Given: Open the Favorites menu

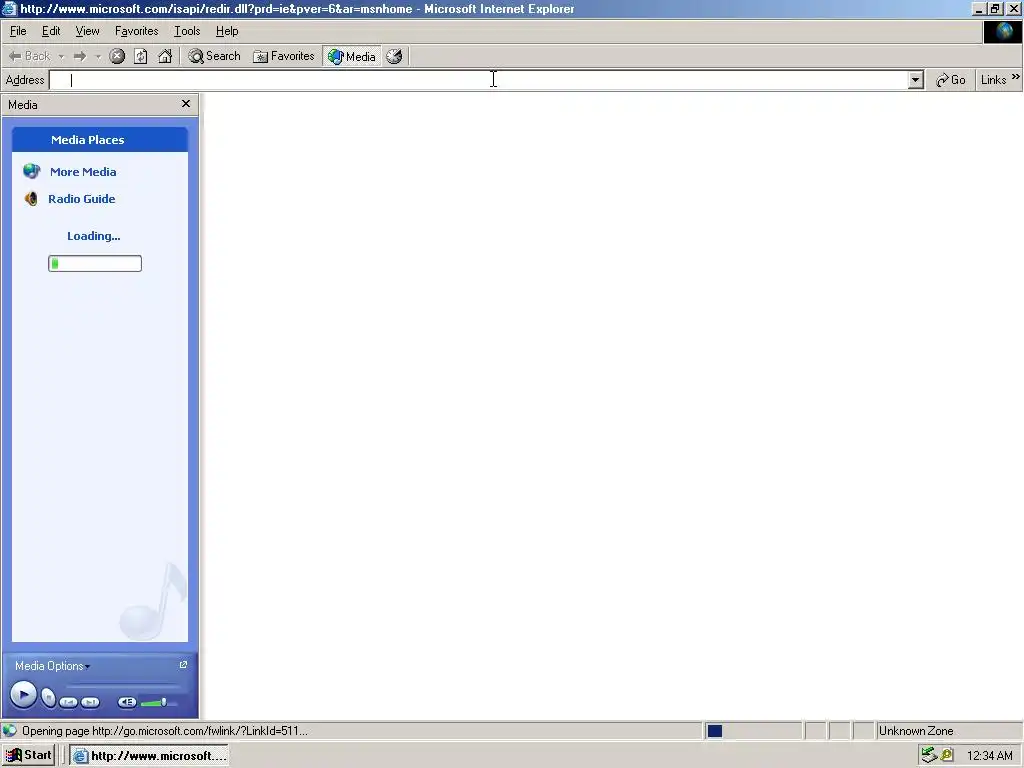Looking at the screenshot, I should tap(136, 31).
